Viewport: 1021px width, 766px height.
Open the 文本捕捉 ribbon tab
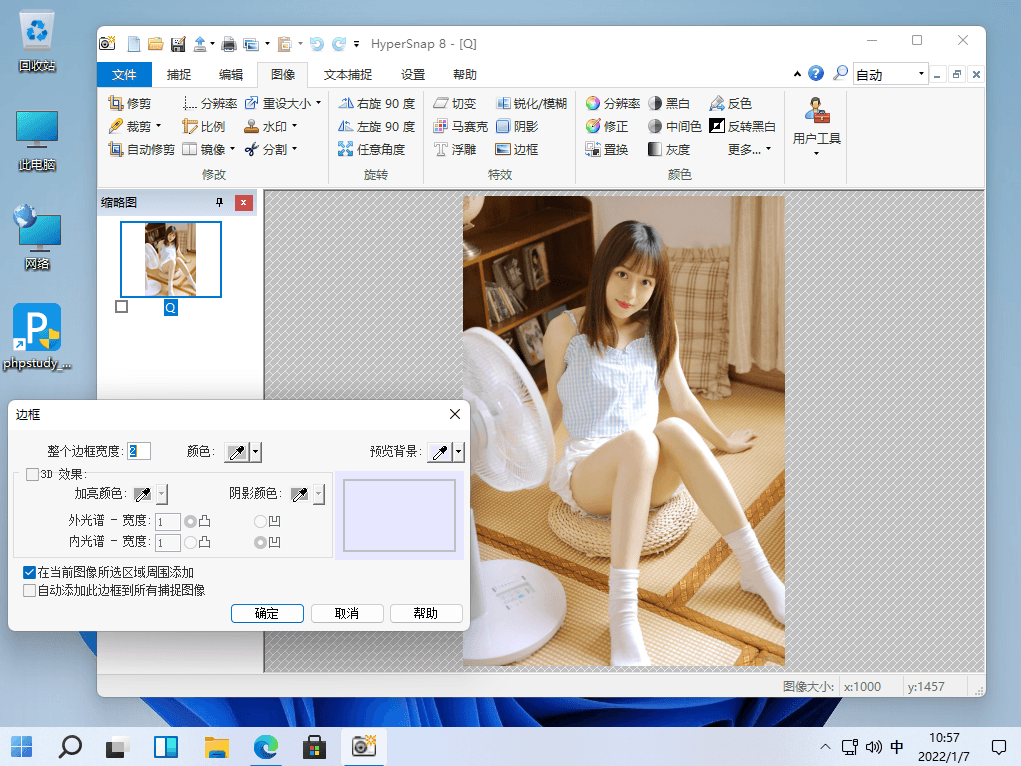click(348, 75)
